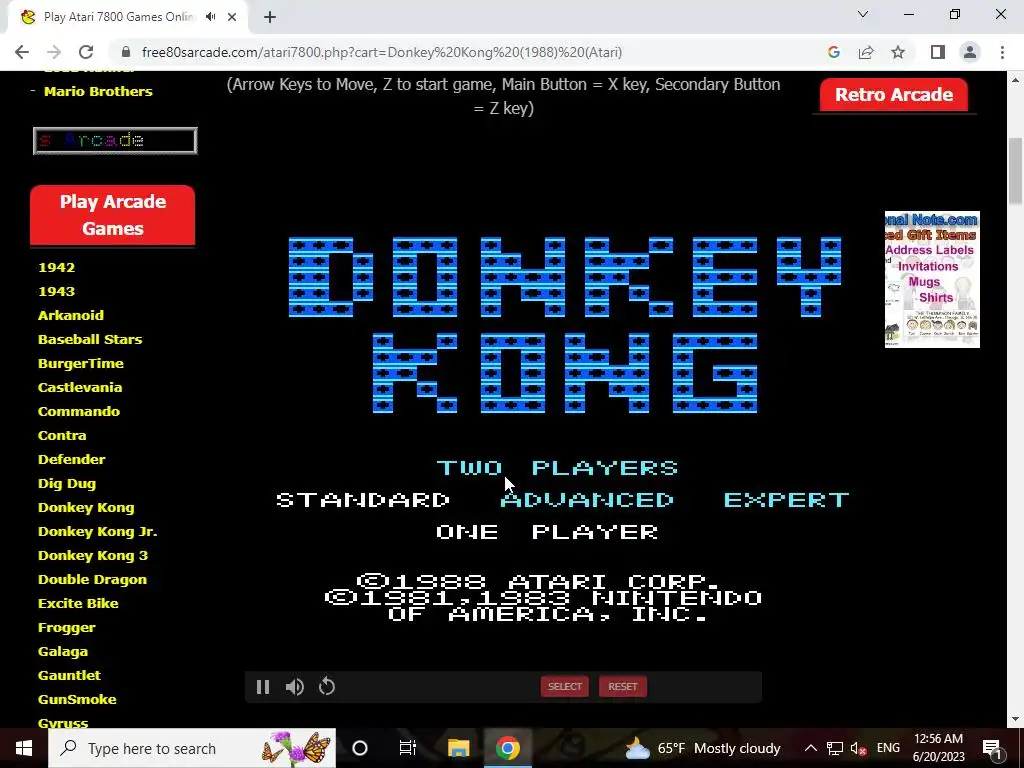
Task: Expand the tab search chevron
Action: 863,14
